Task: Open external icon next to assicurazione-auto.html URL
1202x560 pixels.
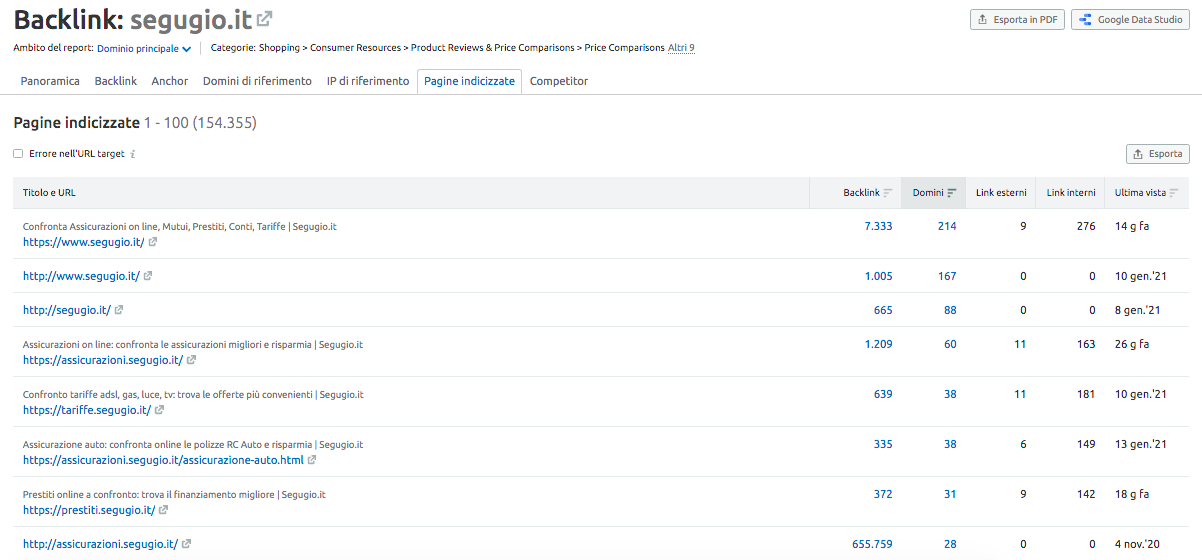Action: (x=312, y=460)
